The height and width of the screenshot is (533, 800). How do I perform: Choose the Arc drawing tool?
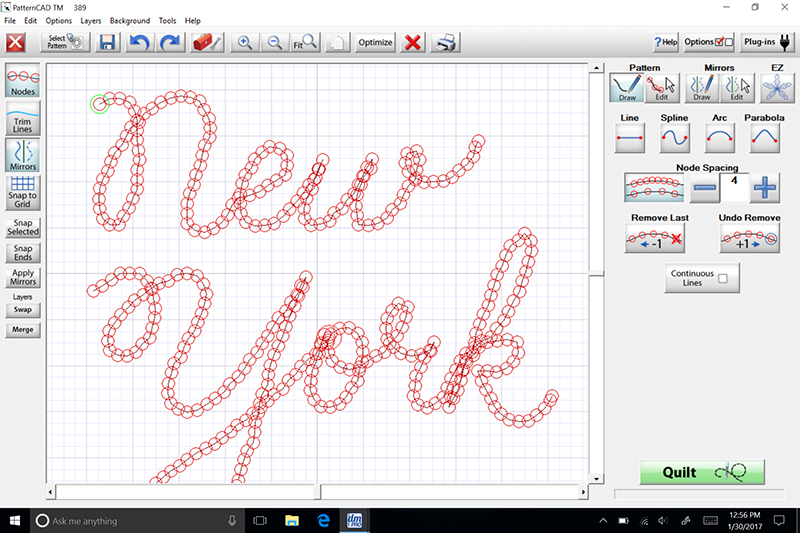[720, 139]
